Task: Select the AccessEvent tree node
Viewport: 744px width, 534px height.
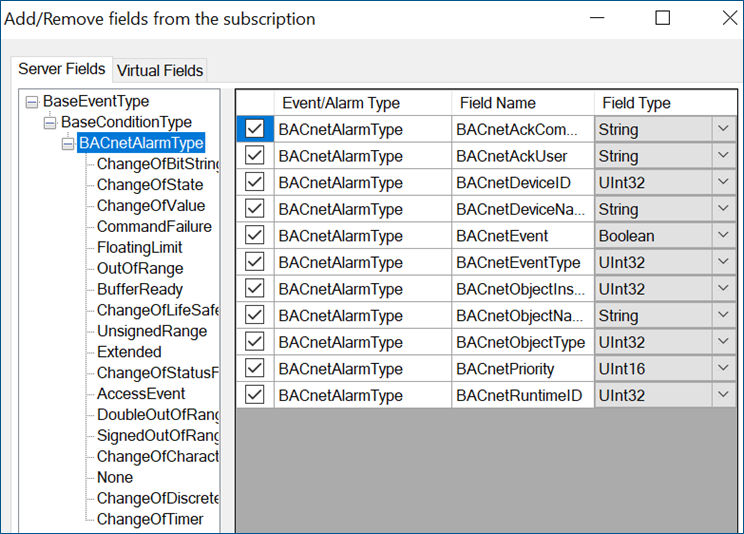Action: click(x=141, y=393)
